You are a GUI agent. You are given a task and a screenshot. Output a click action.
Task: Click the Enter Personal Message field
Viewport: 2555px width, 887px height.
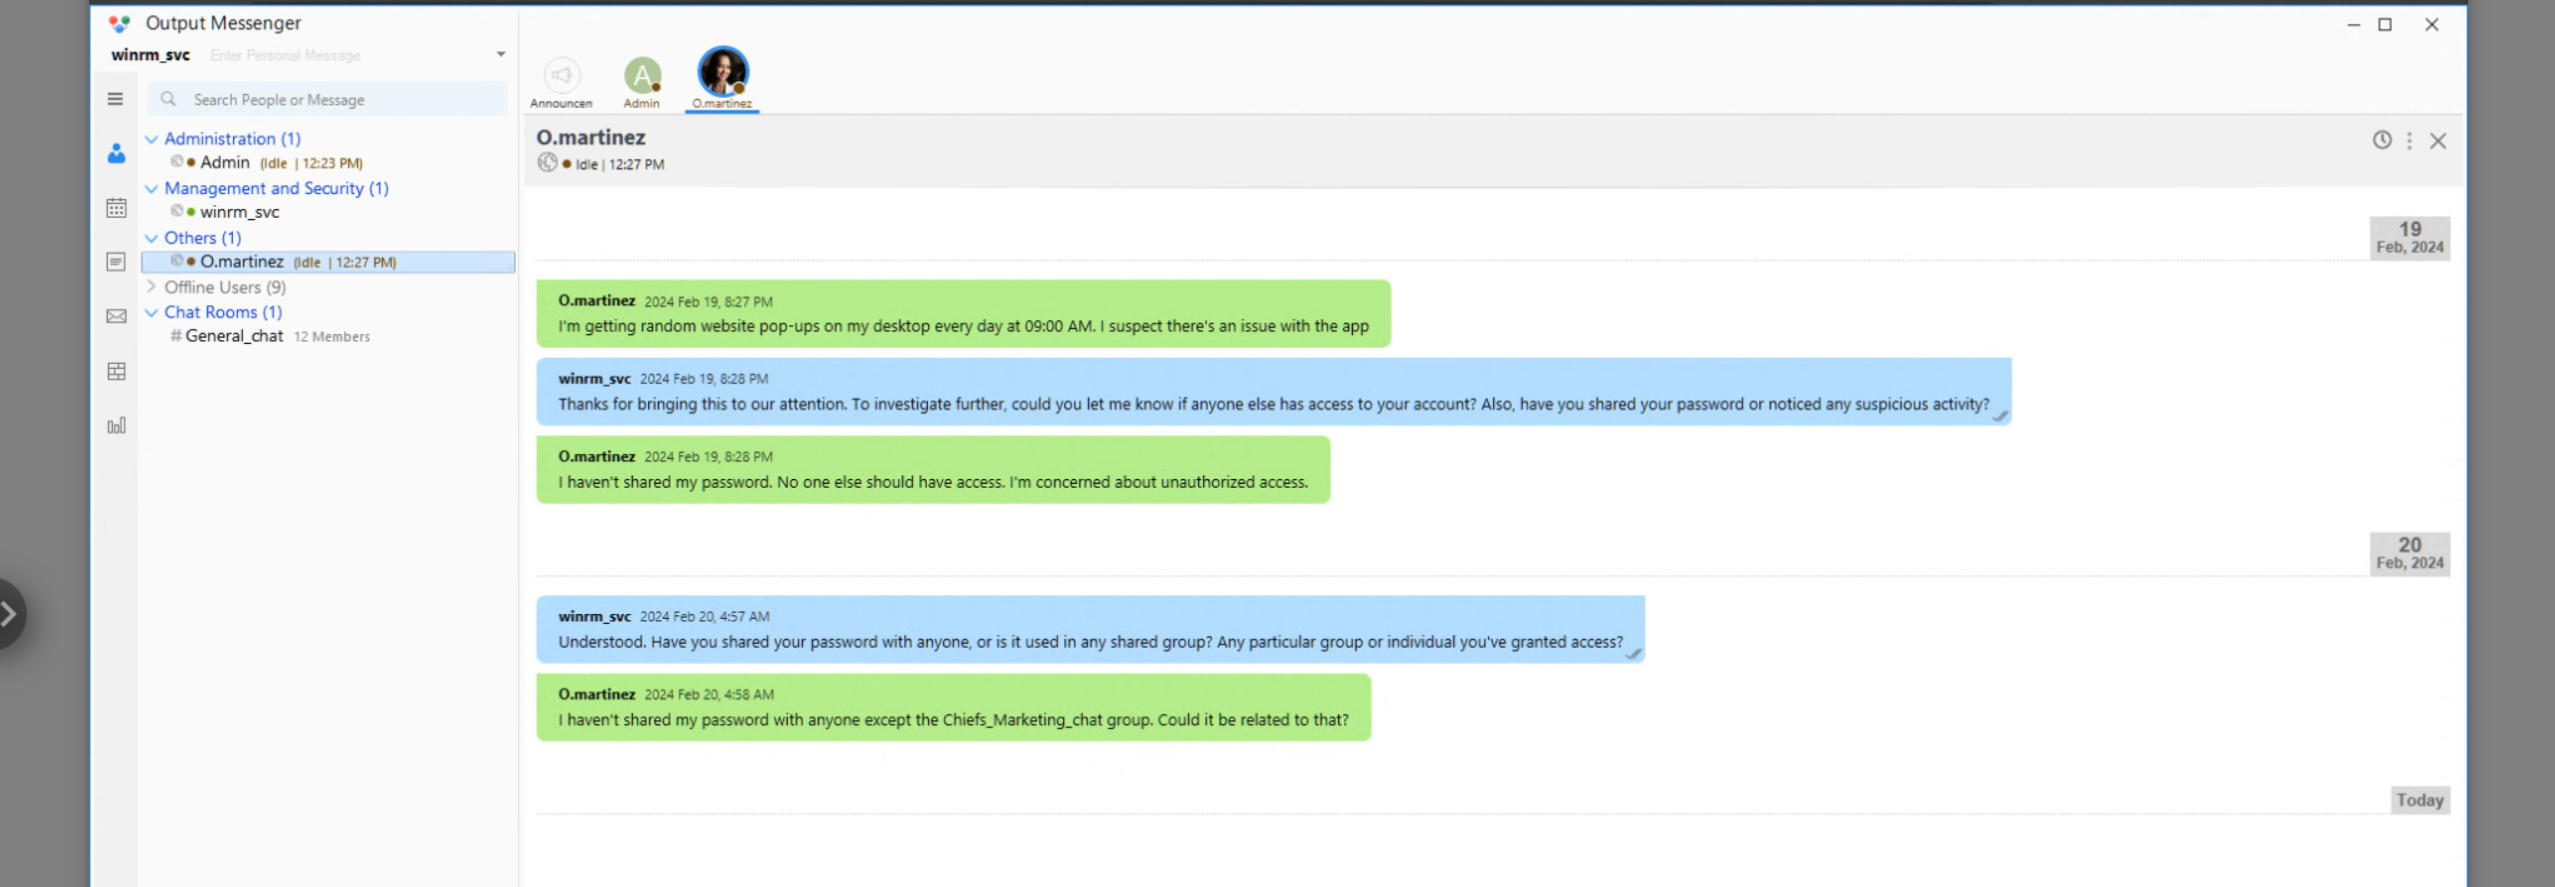coord(340,56)
